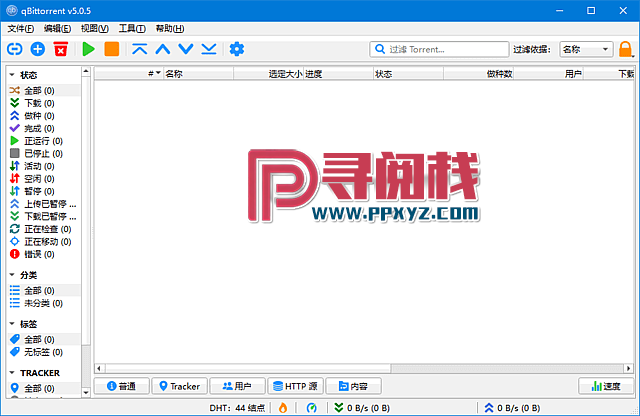Sort by the 进度 column header
Image resolution: width=640 pixels, height=416 pixels.
click(x=338, y=74)
